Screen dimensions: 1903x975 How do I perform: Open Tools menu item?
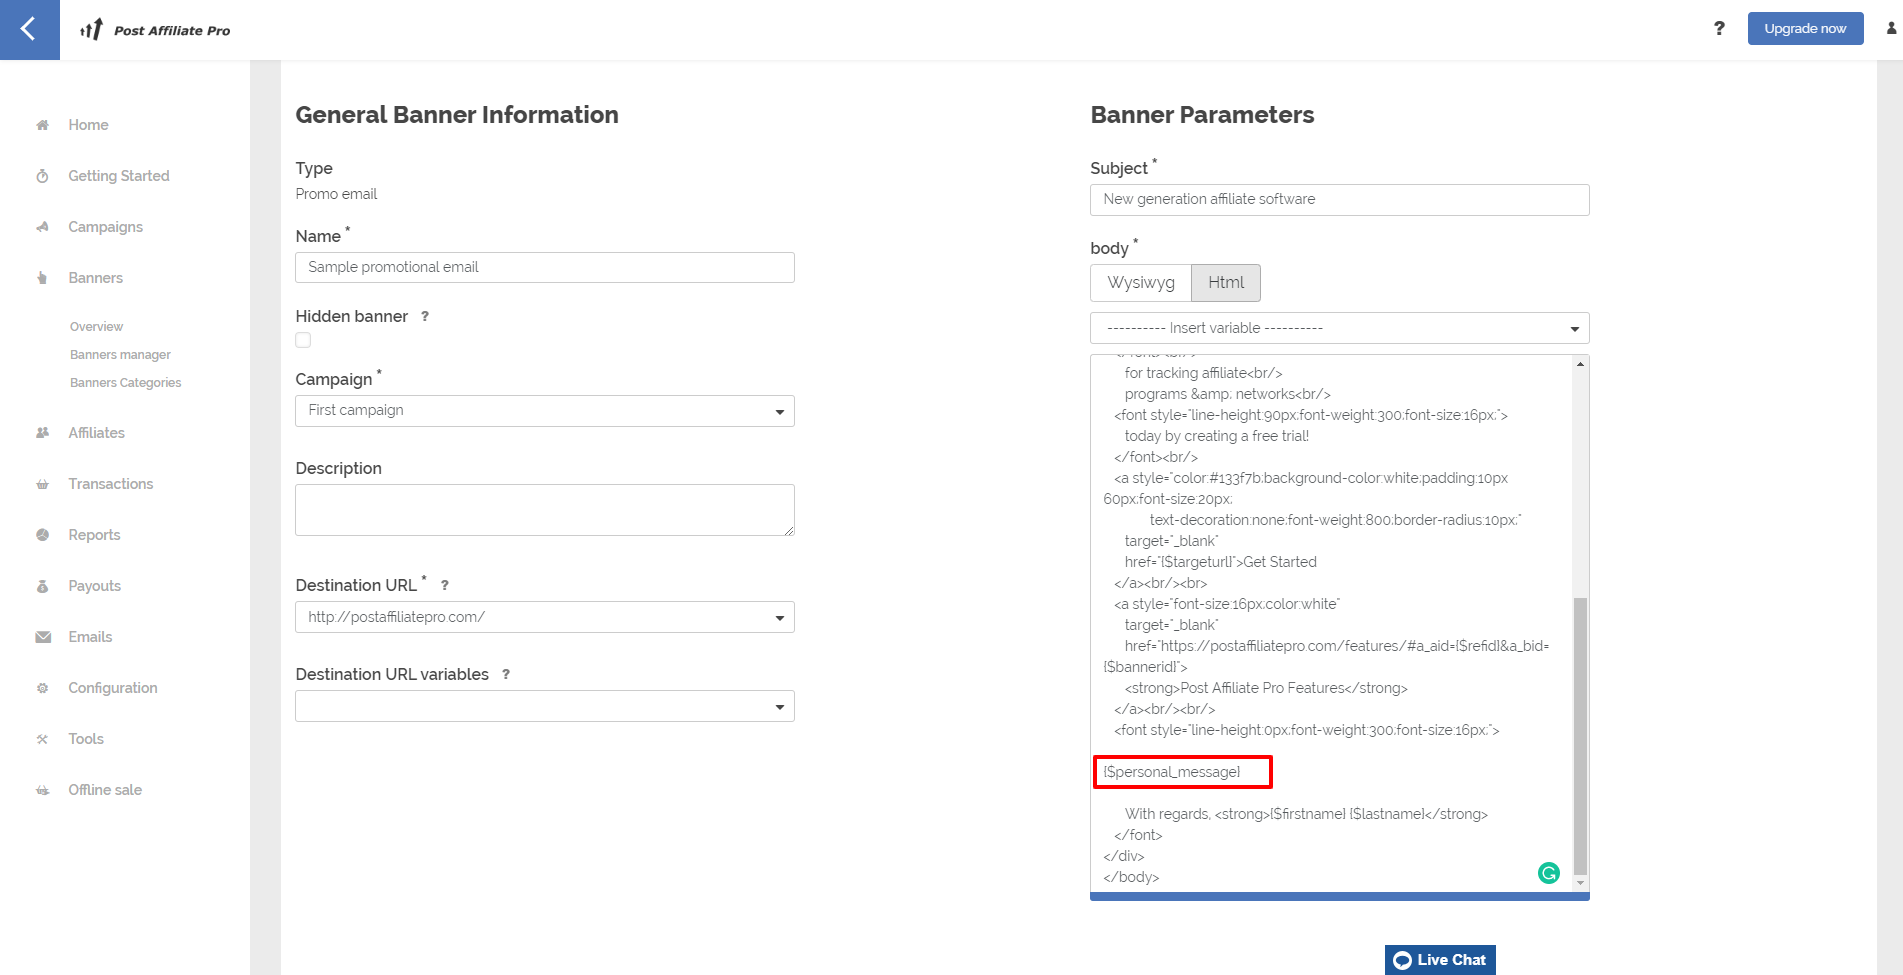click(86, 739)
